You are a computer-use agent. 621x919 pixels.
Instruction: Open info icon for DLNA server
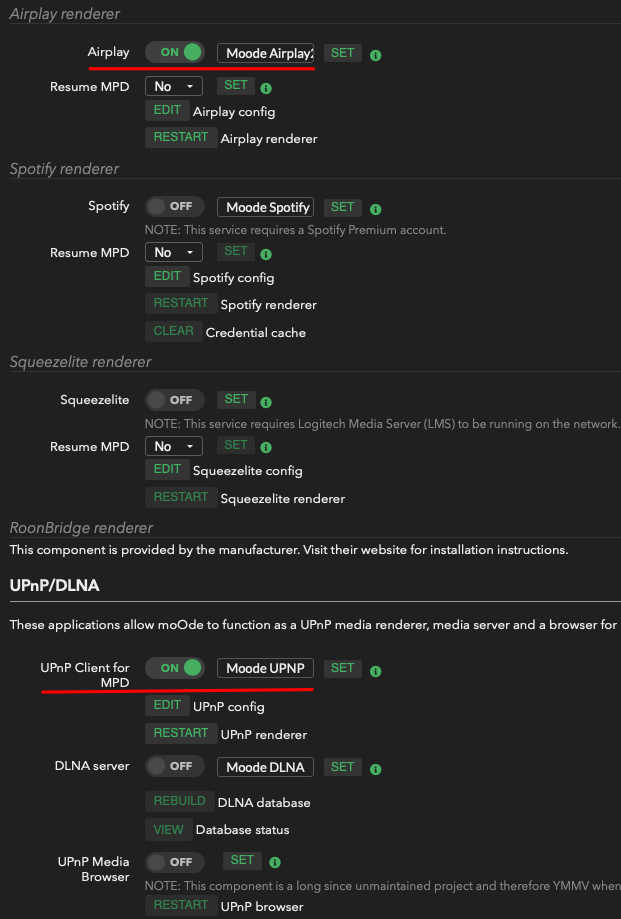point(376,769)
